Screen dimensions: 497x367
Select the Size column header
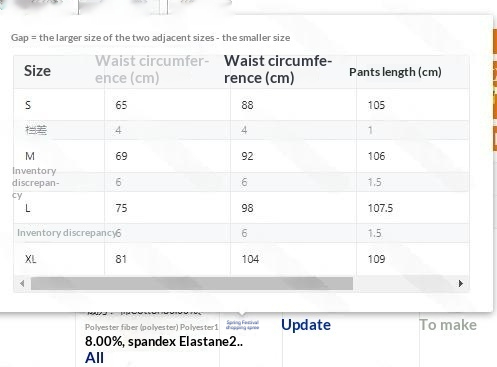pos(37,71)
